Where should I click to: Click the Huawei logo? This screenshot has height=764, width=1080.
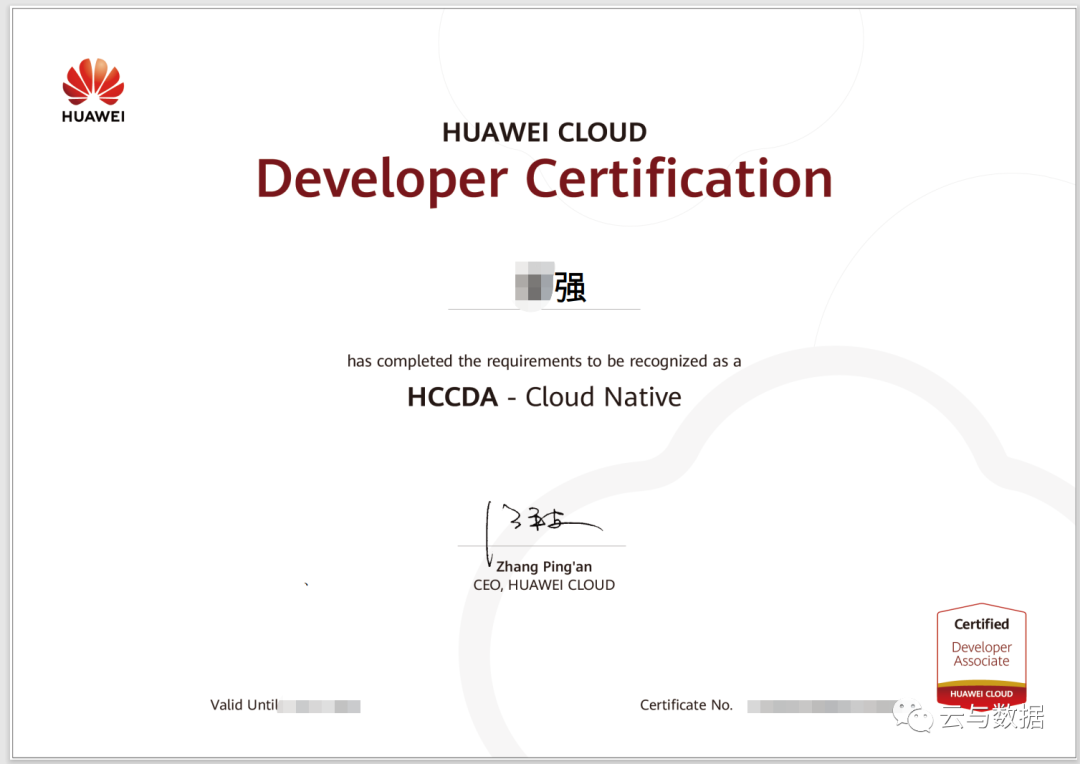[x=93, y=90]
